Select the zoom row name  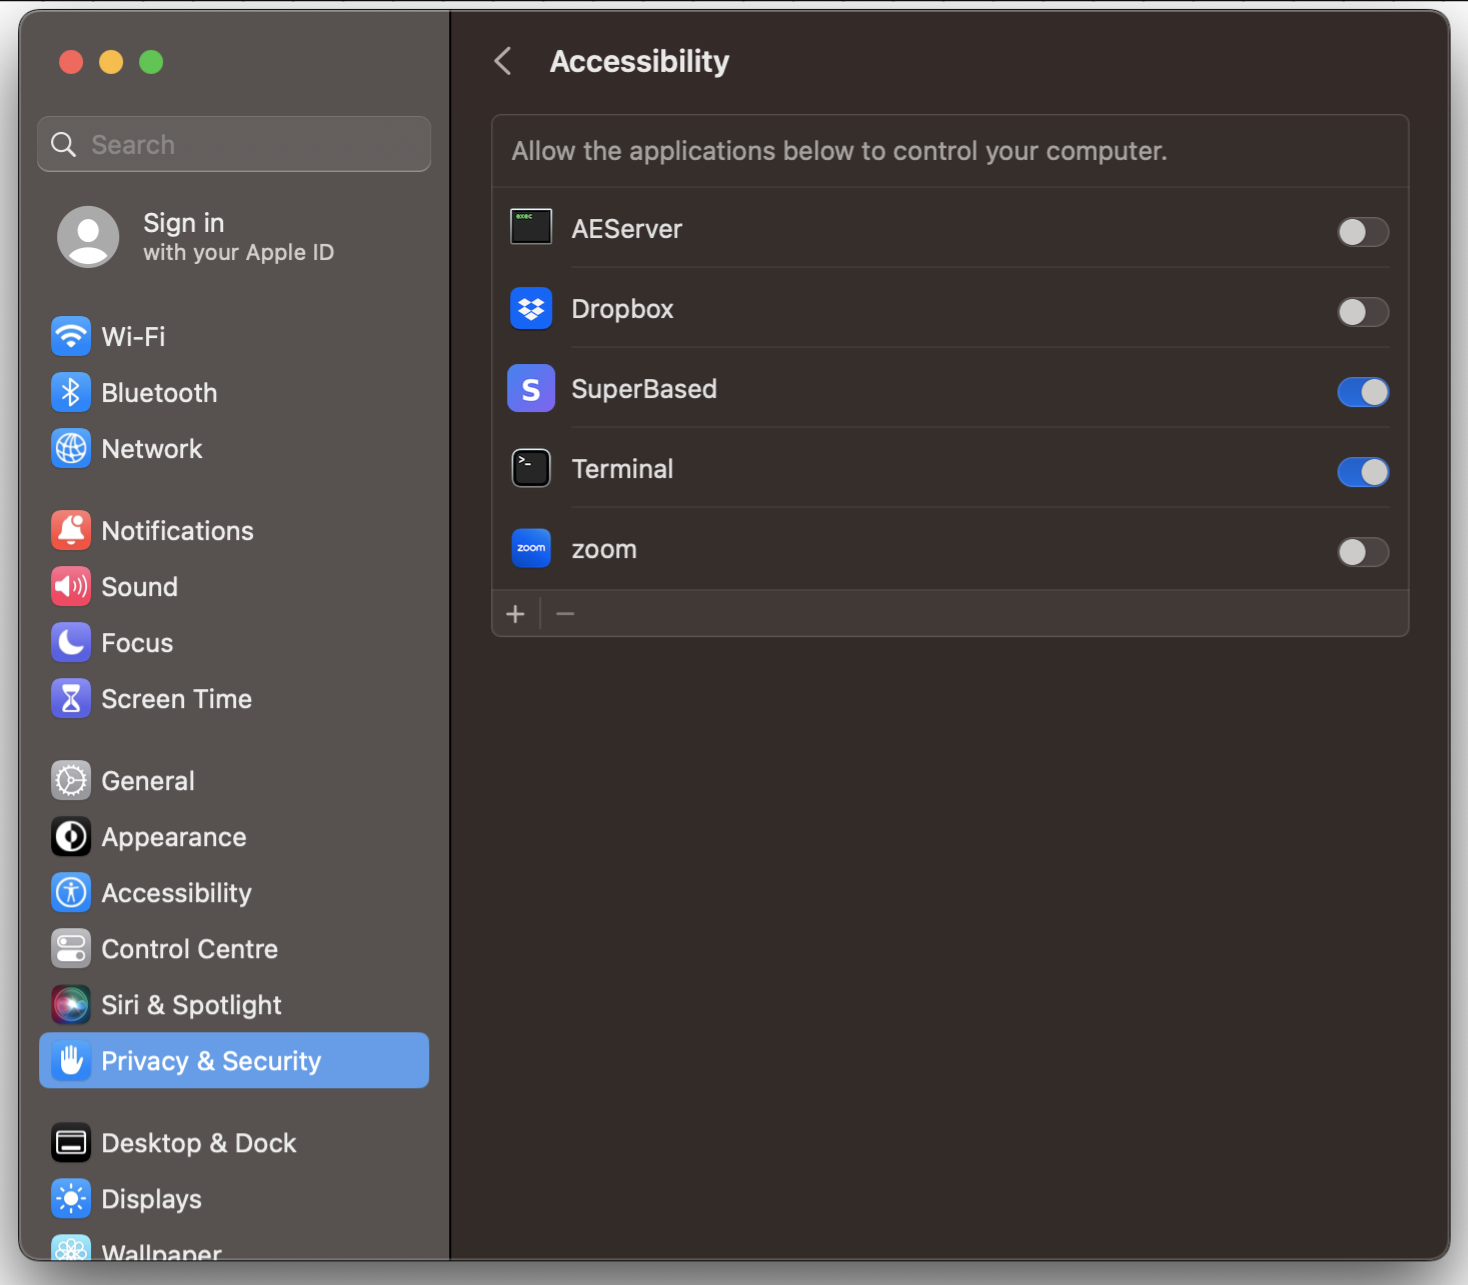604,550
